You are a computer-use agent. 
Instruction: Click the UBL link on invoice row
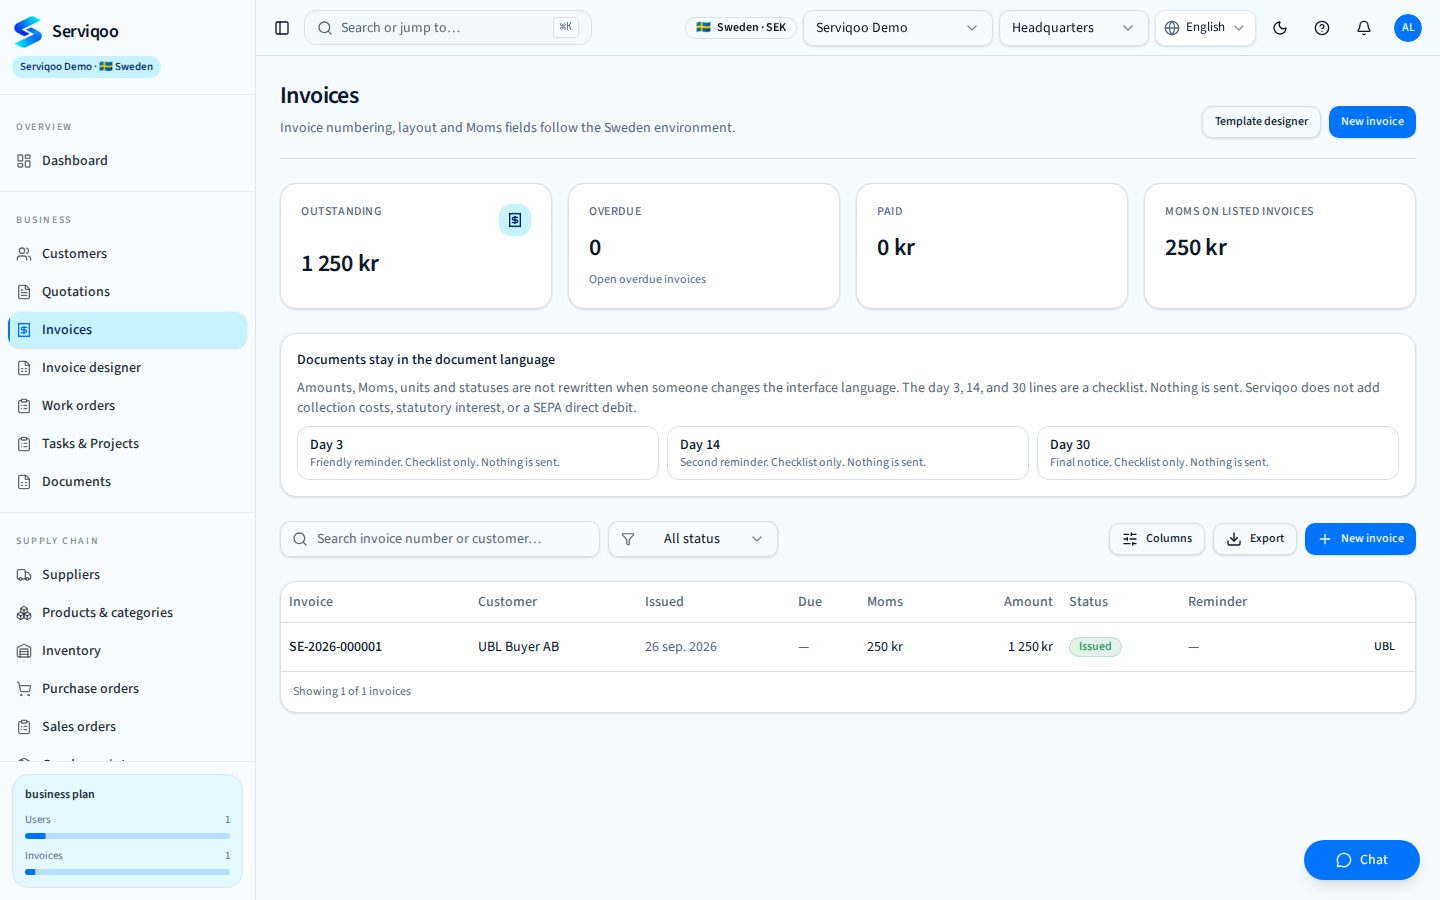click(1384, 647)
